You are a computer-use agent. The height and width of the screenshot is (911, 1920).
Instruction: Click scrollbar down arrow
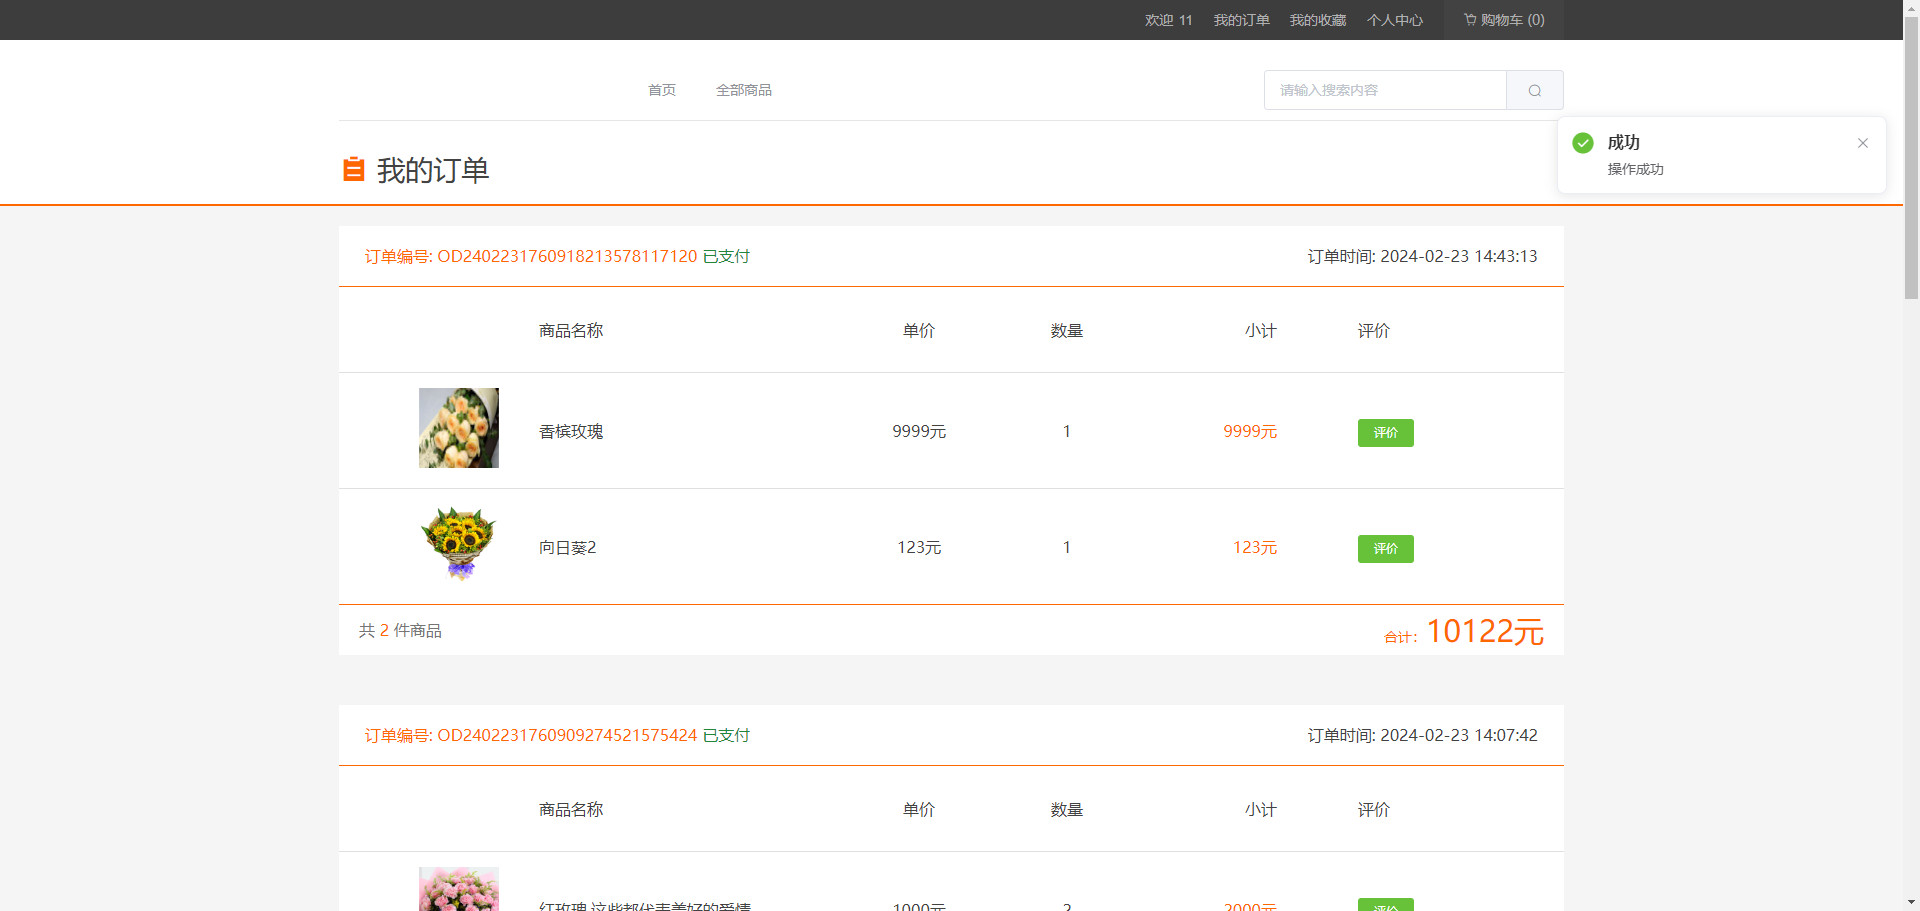click(x=1911, y=902)
